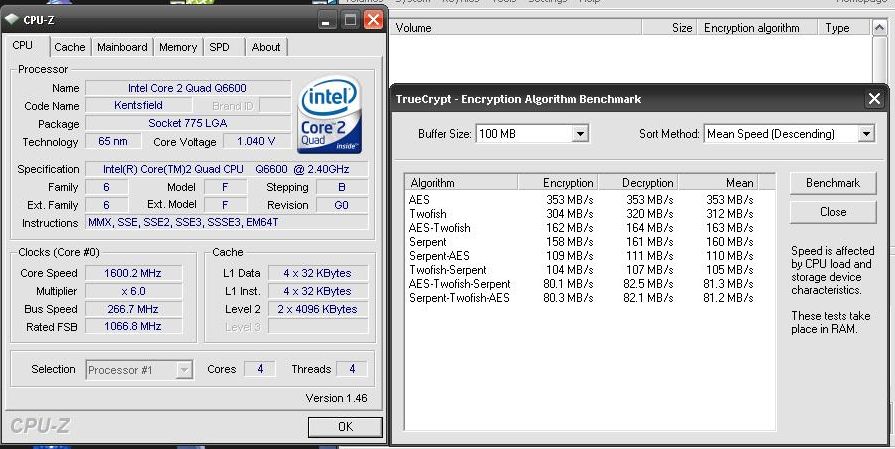Click Multiplier value x 6.0
Screen dimensions: 895x449
point(134,291)
